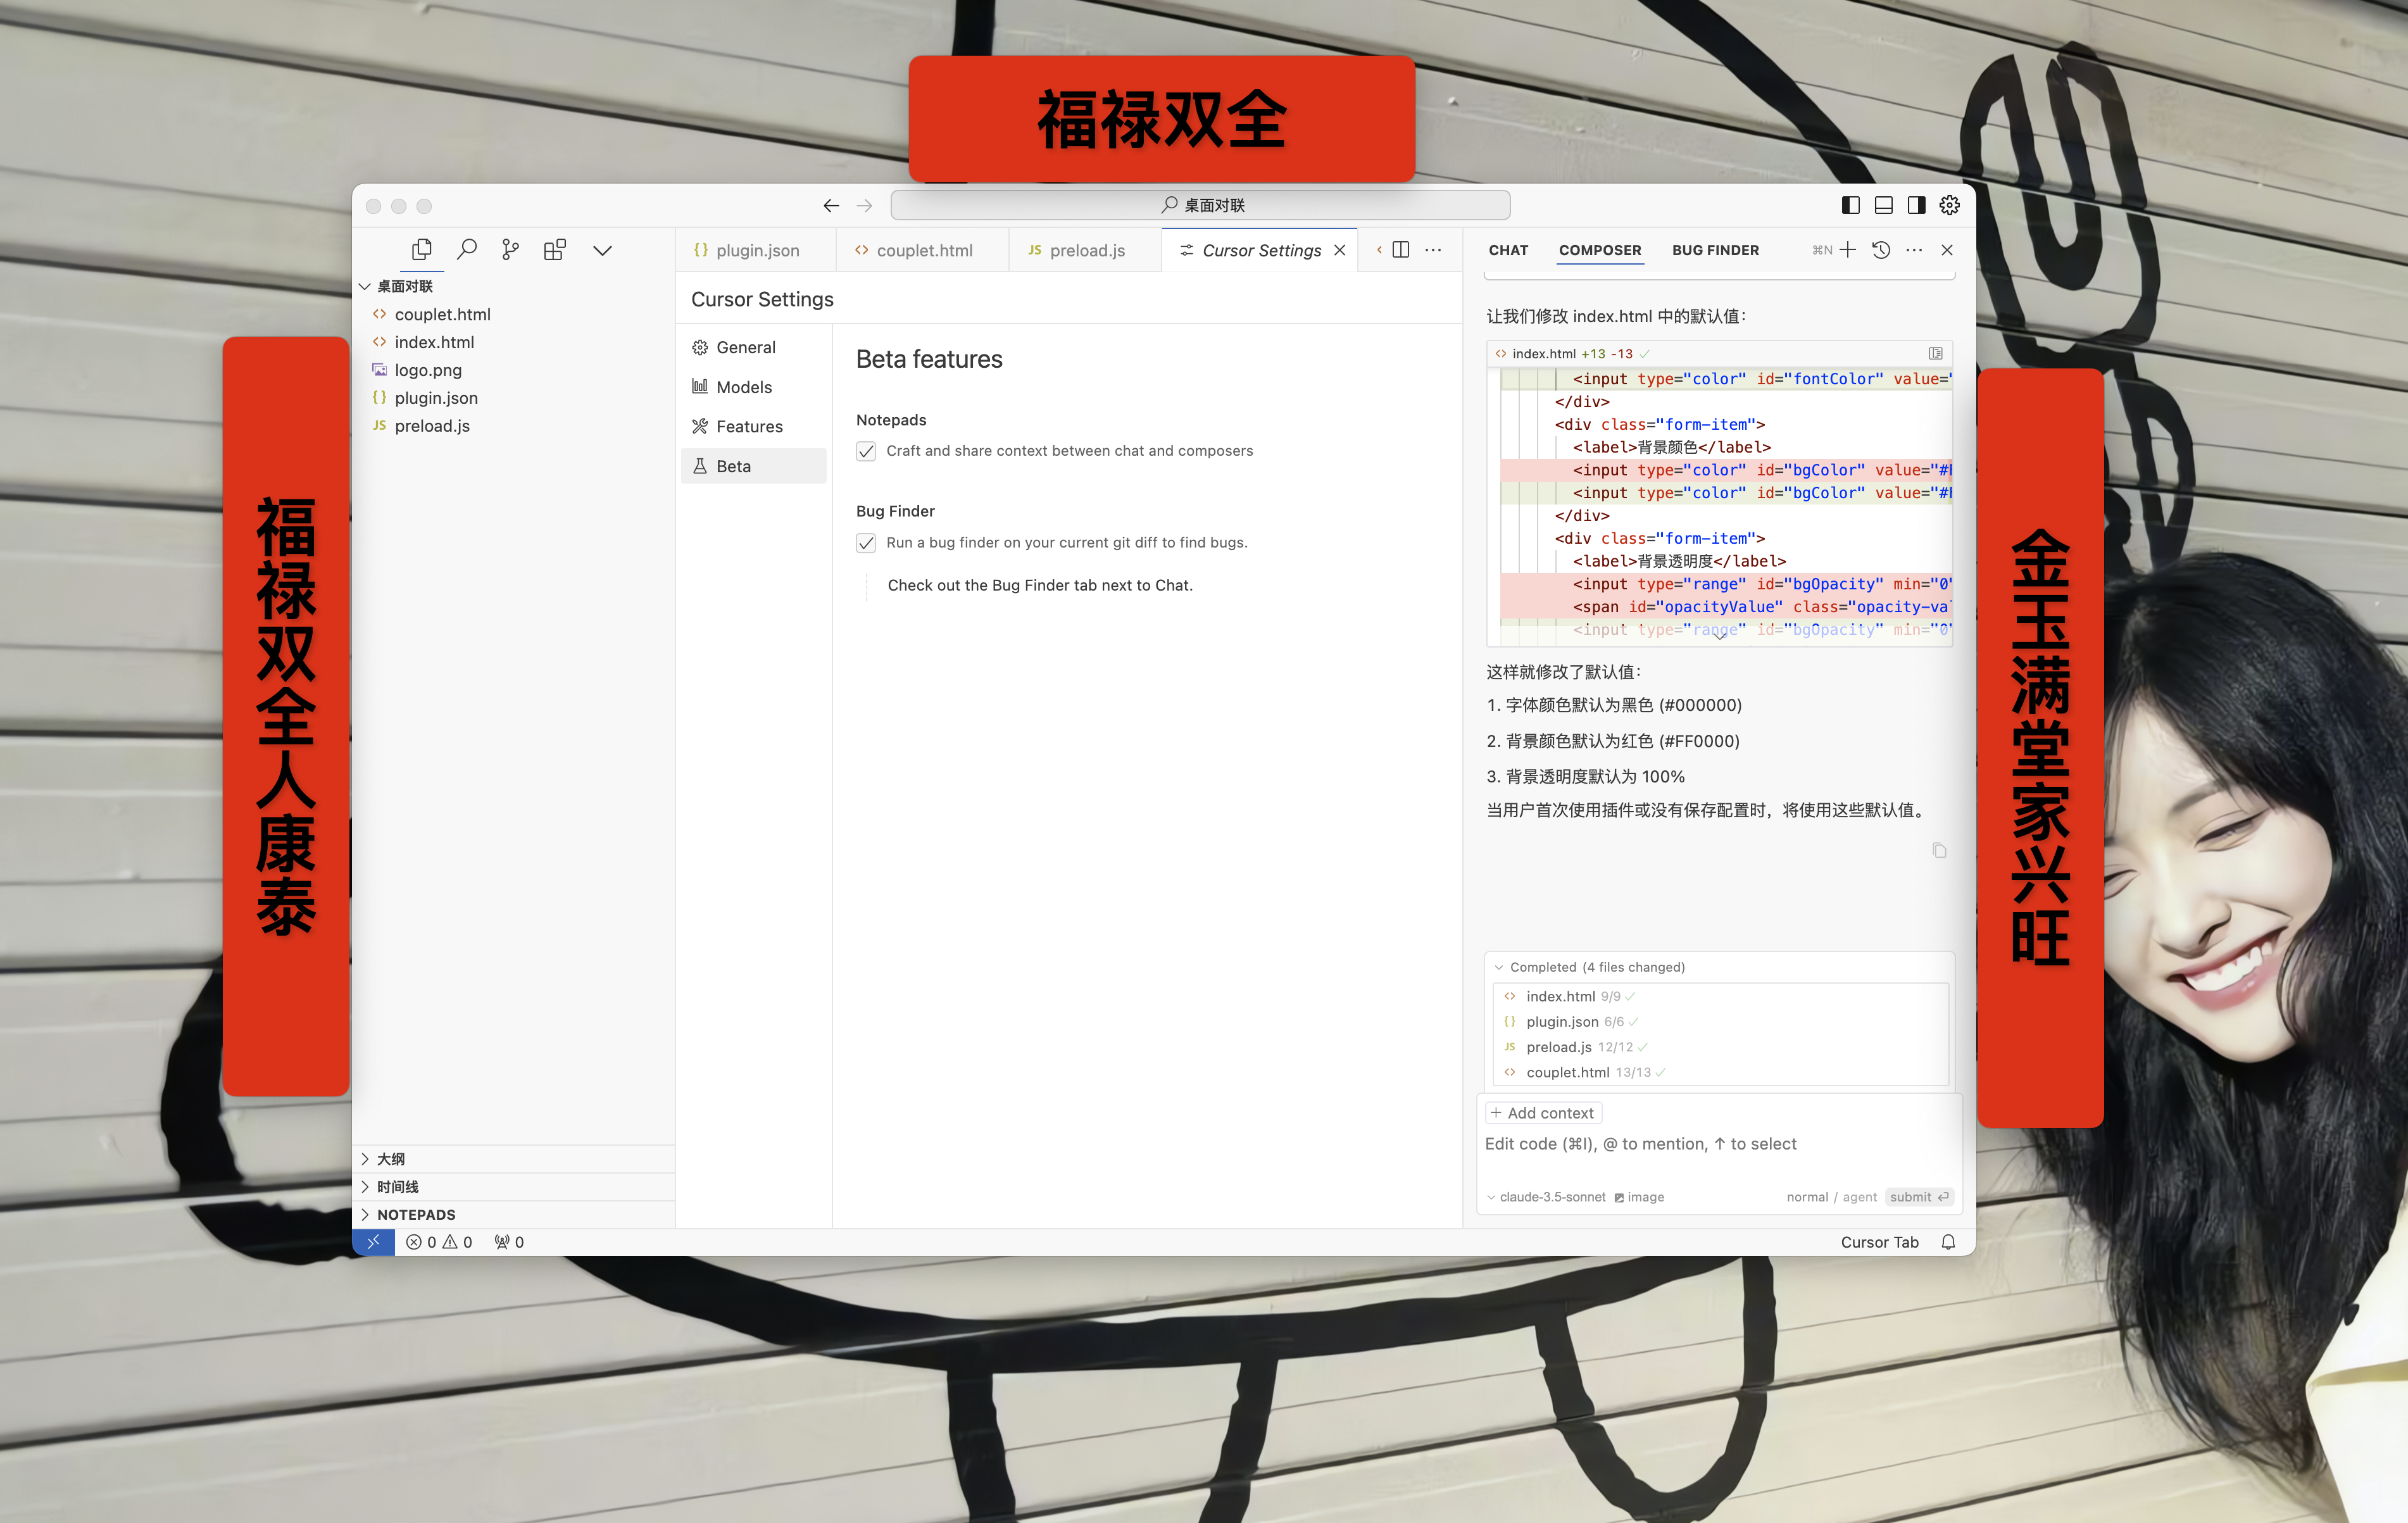The height and width of the screenshot is (1523, 2408).
Task: Select Beta settings section
Action: click(754, 466)
